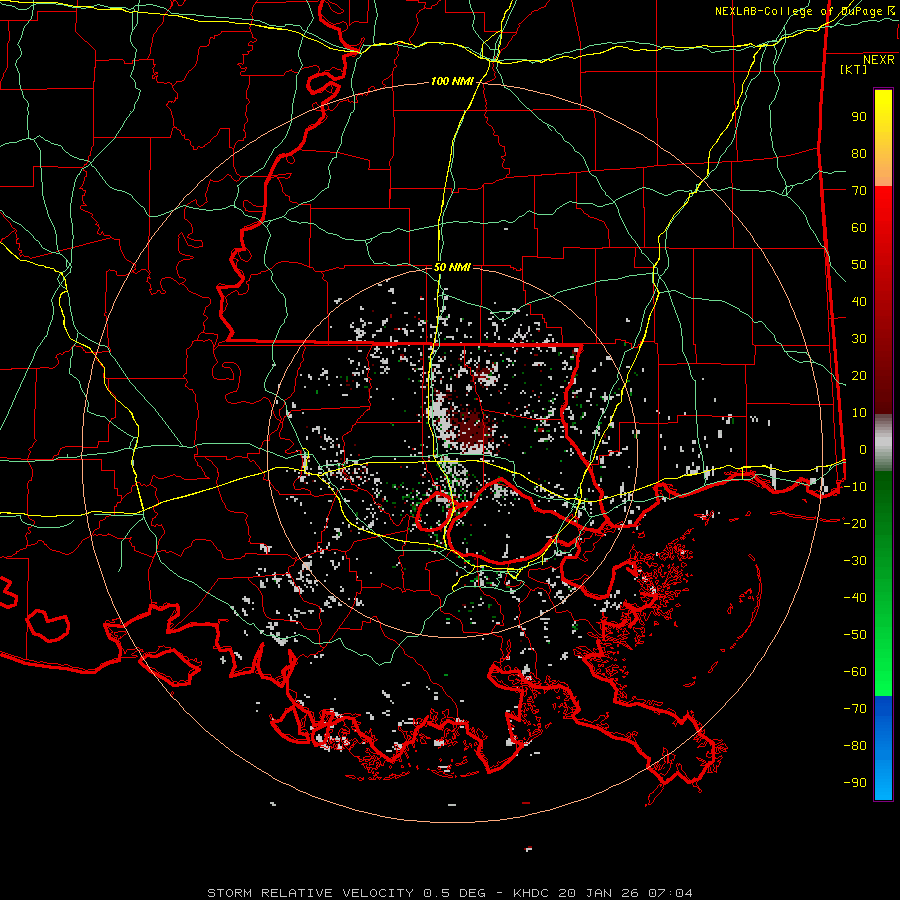Click the 20 JAN 26 date in caption
900x900 pixels.
pos(600,893)
